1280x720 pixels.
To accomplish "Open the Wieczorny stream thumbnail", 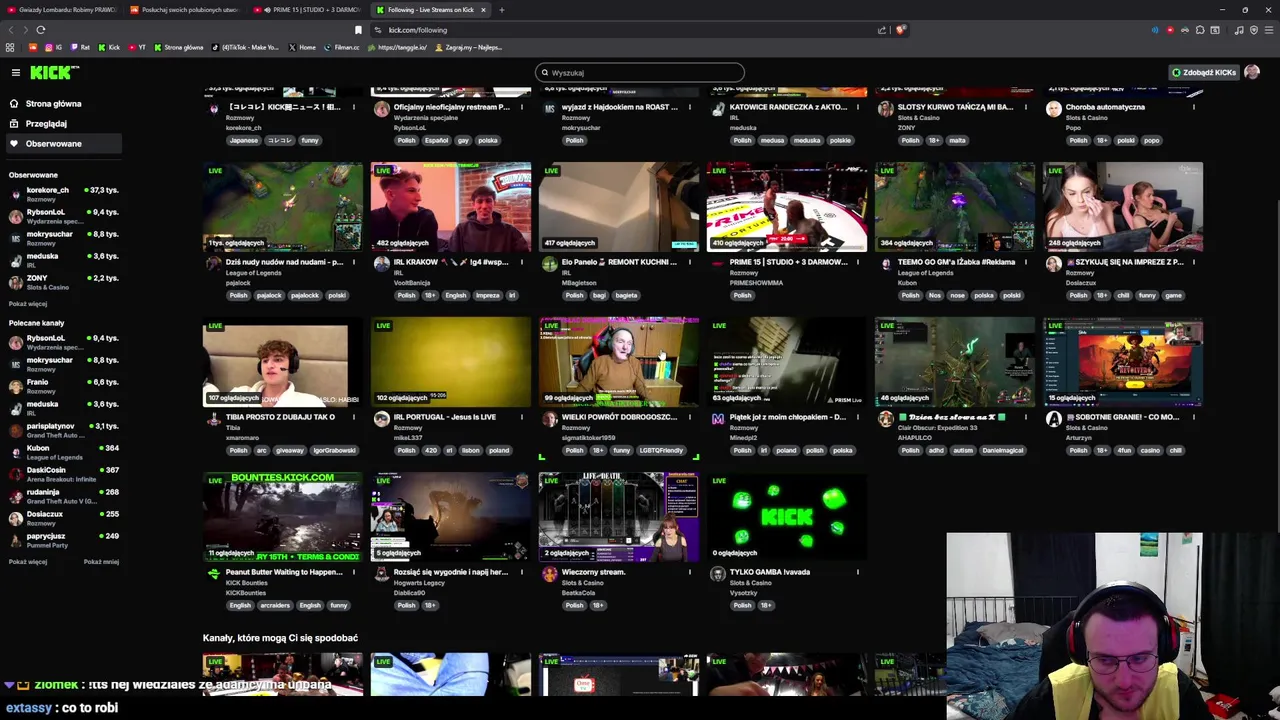I will [619, 517].
